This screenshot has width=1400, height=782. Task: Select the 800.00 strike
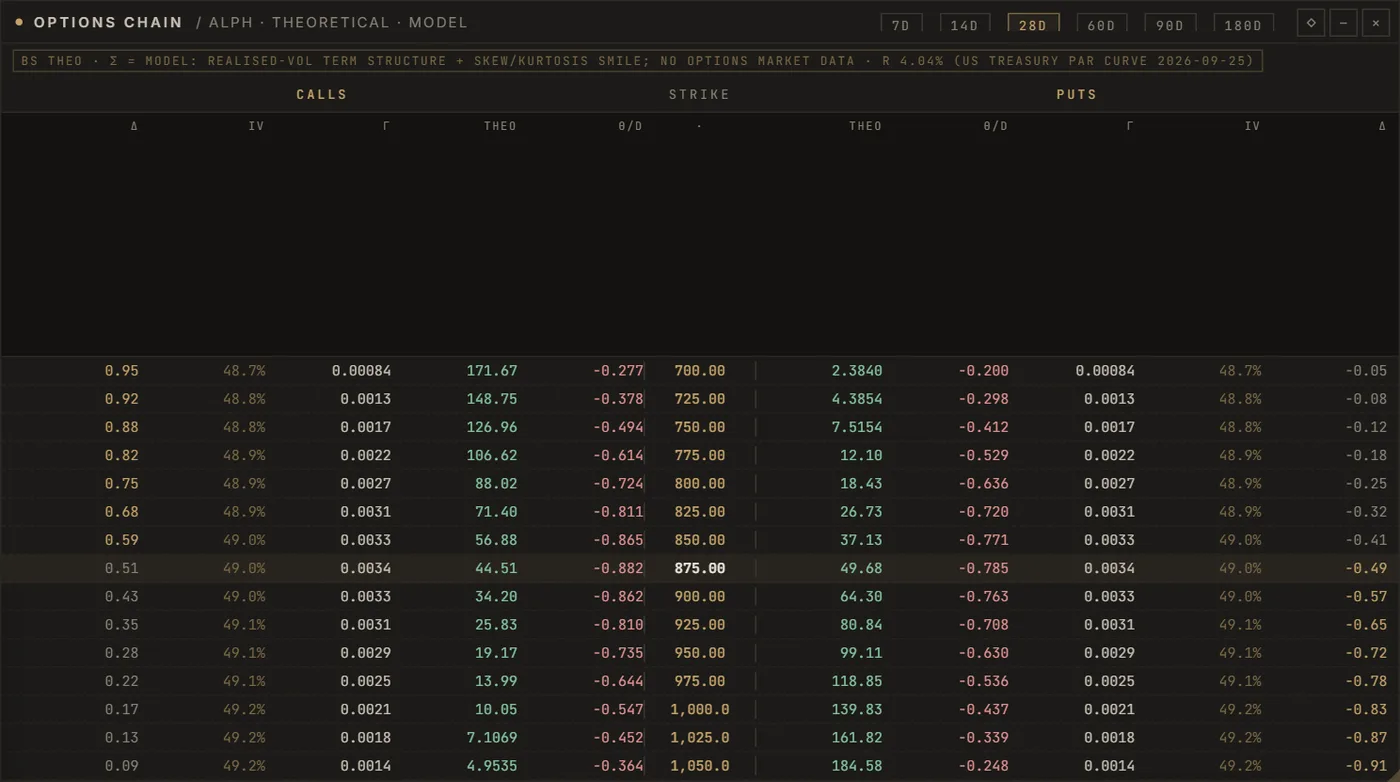(x=700, y=483)
